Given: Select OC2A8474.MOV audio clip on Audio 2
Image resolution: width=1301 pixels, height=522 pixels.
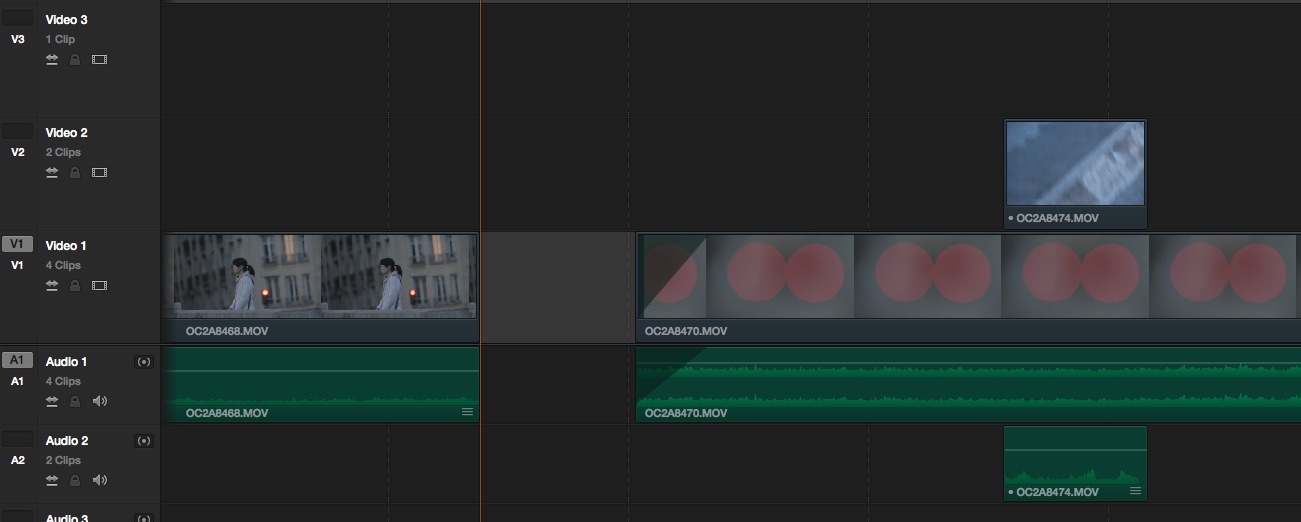Looking at the screenshot, I should (x=1075, y=463).
